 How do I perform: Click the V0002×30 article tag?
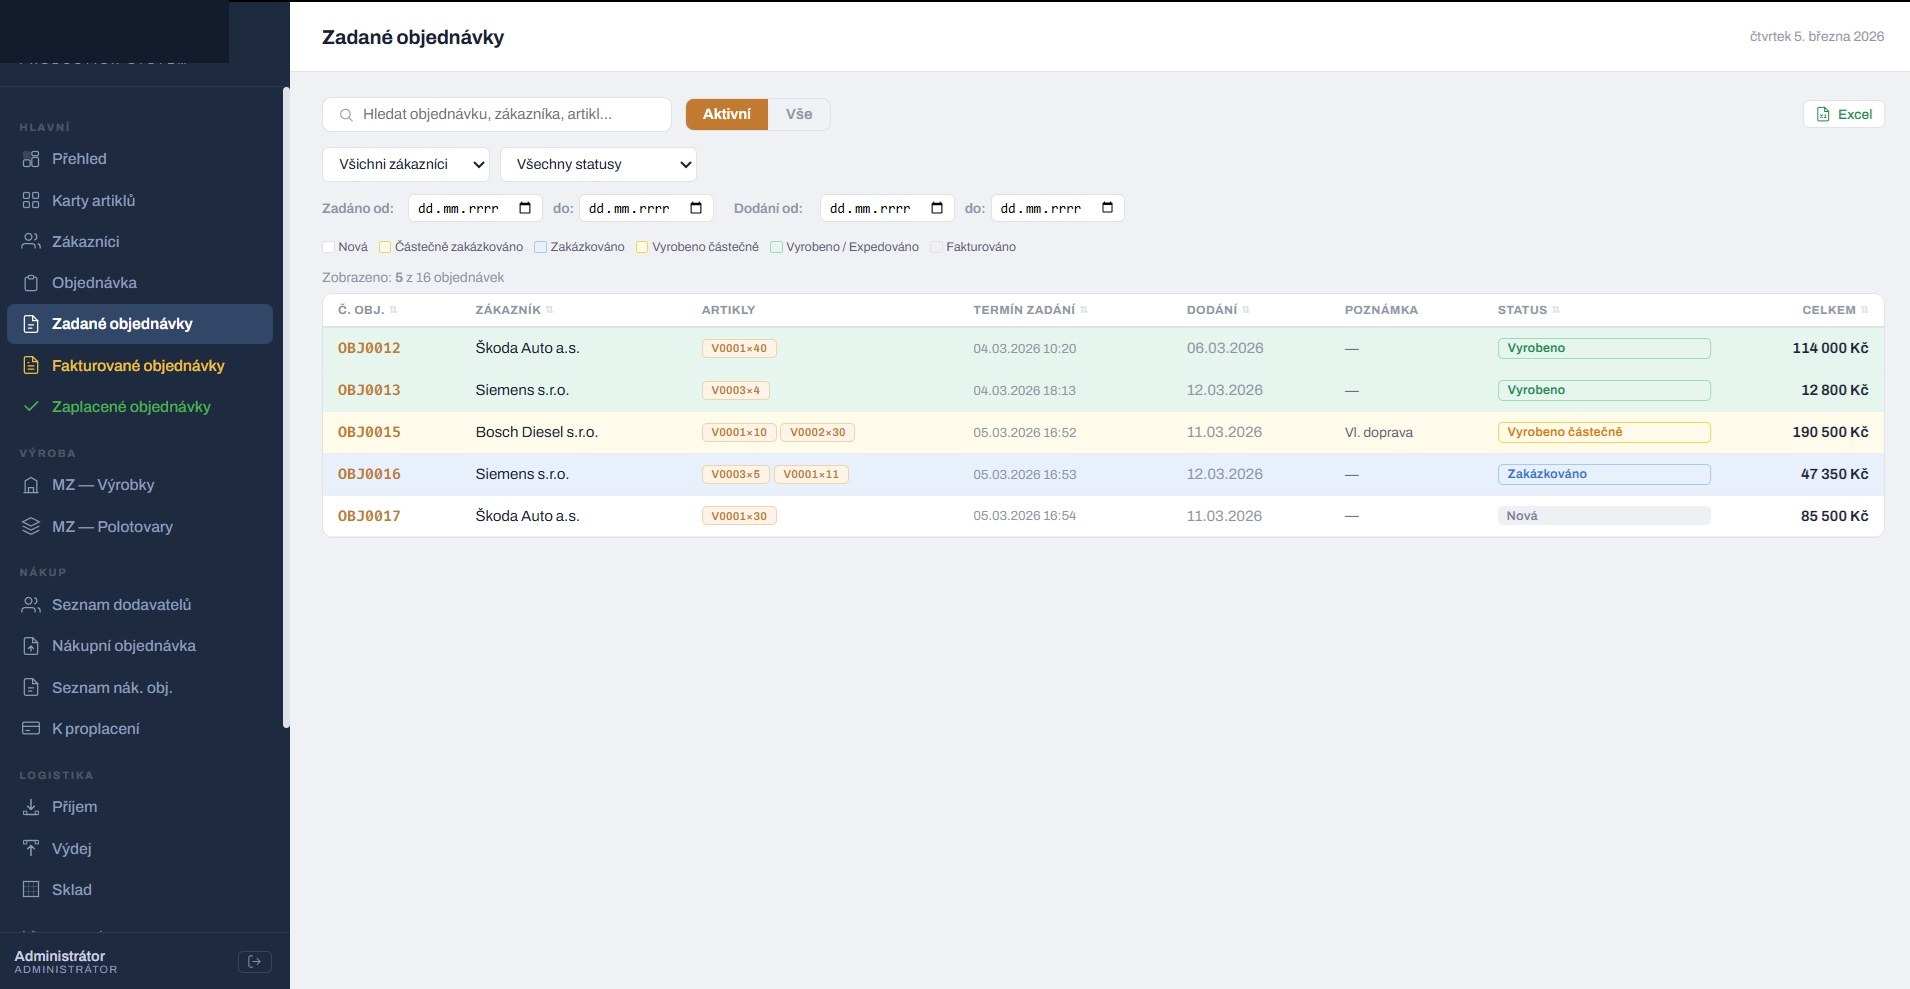coord(817,432)
